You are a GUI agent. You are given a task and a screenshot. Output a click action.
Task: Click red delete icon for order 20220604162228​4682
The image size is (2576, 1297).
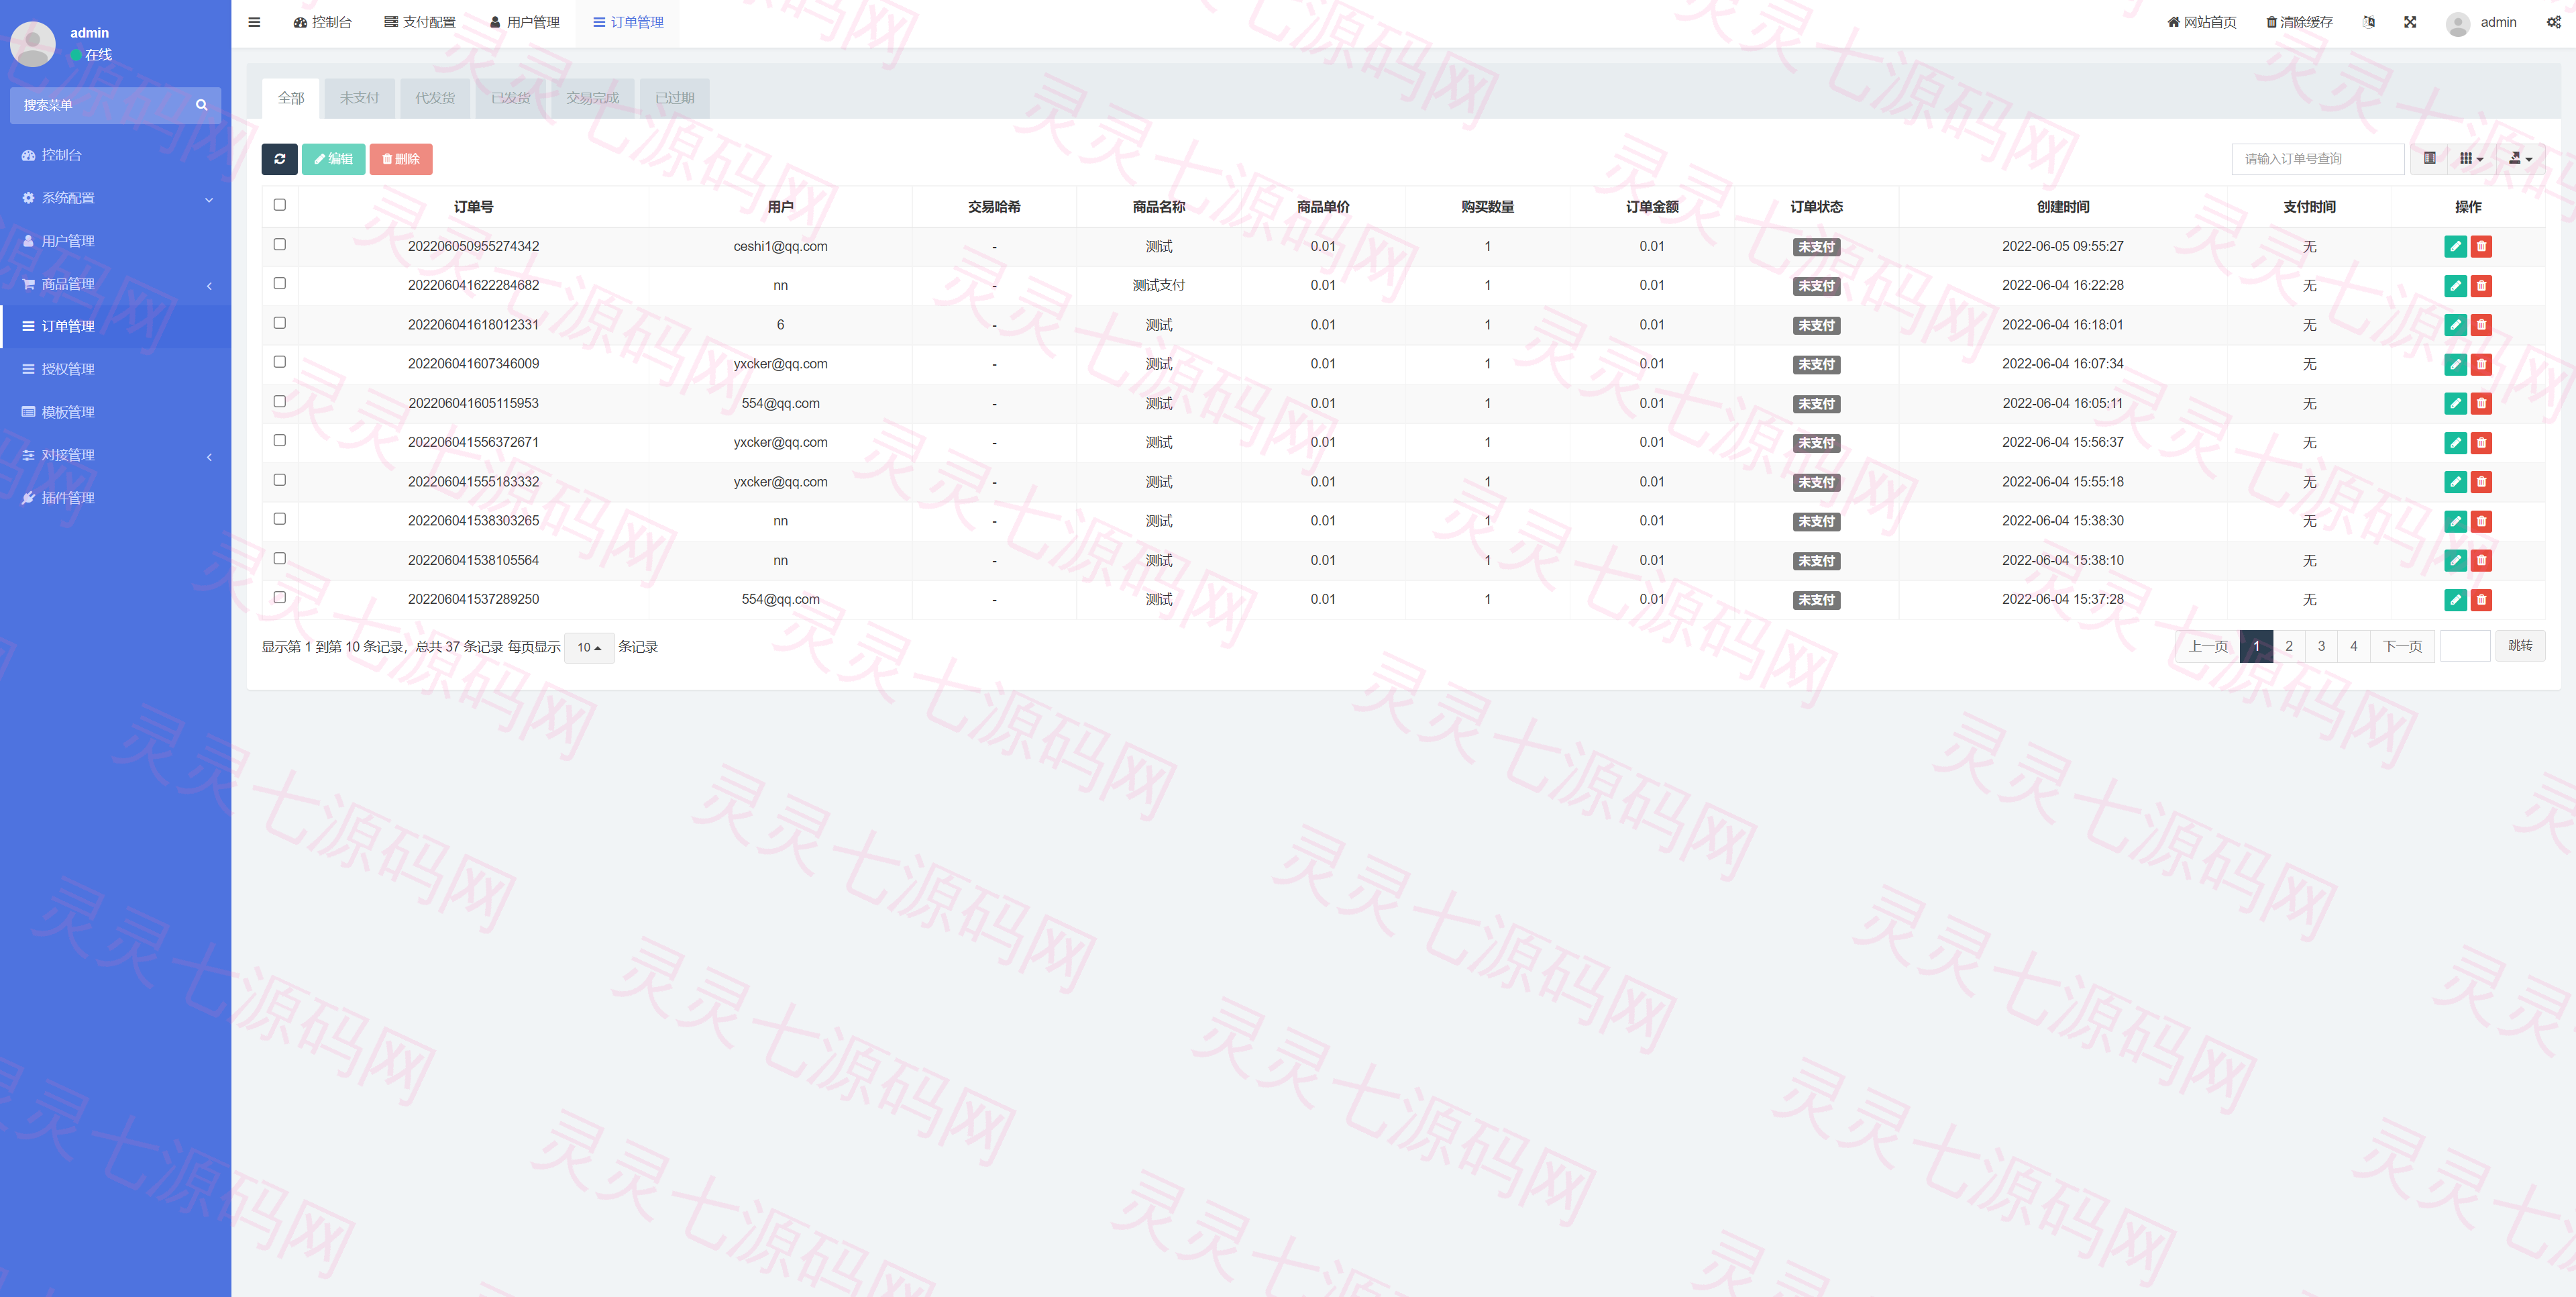pyautogui.click(x=2481, y=286)
